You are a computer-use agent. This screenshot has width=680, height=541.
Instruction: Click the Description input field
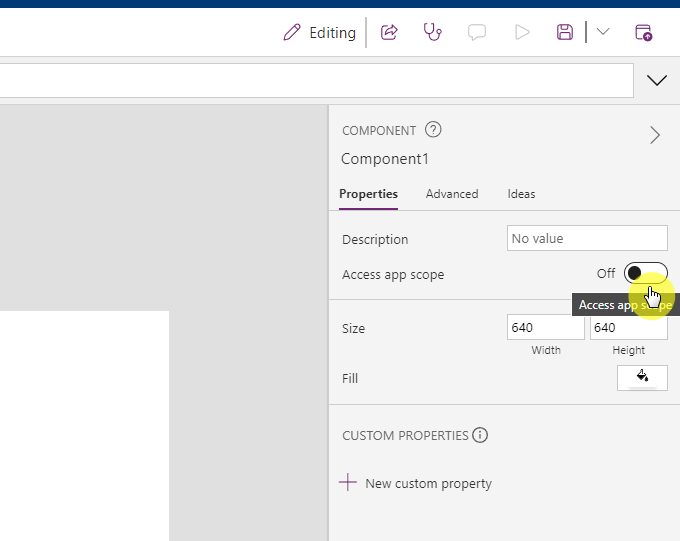tap(587, 238)
